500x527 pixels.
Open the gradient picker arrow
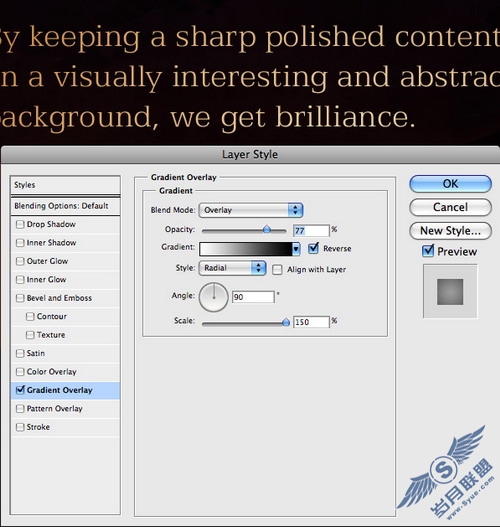pyautogui.click(x=296, y=249)
